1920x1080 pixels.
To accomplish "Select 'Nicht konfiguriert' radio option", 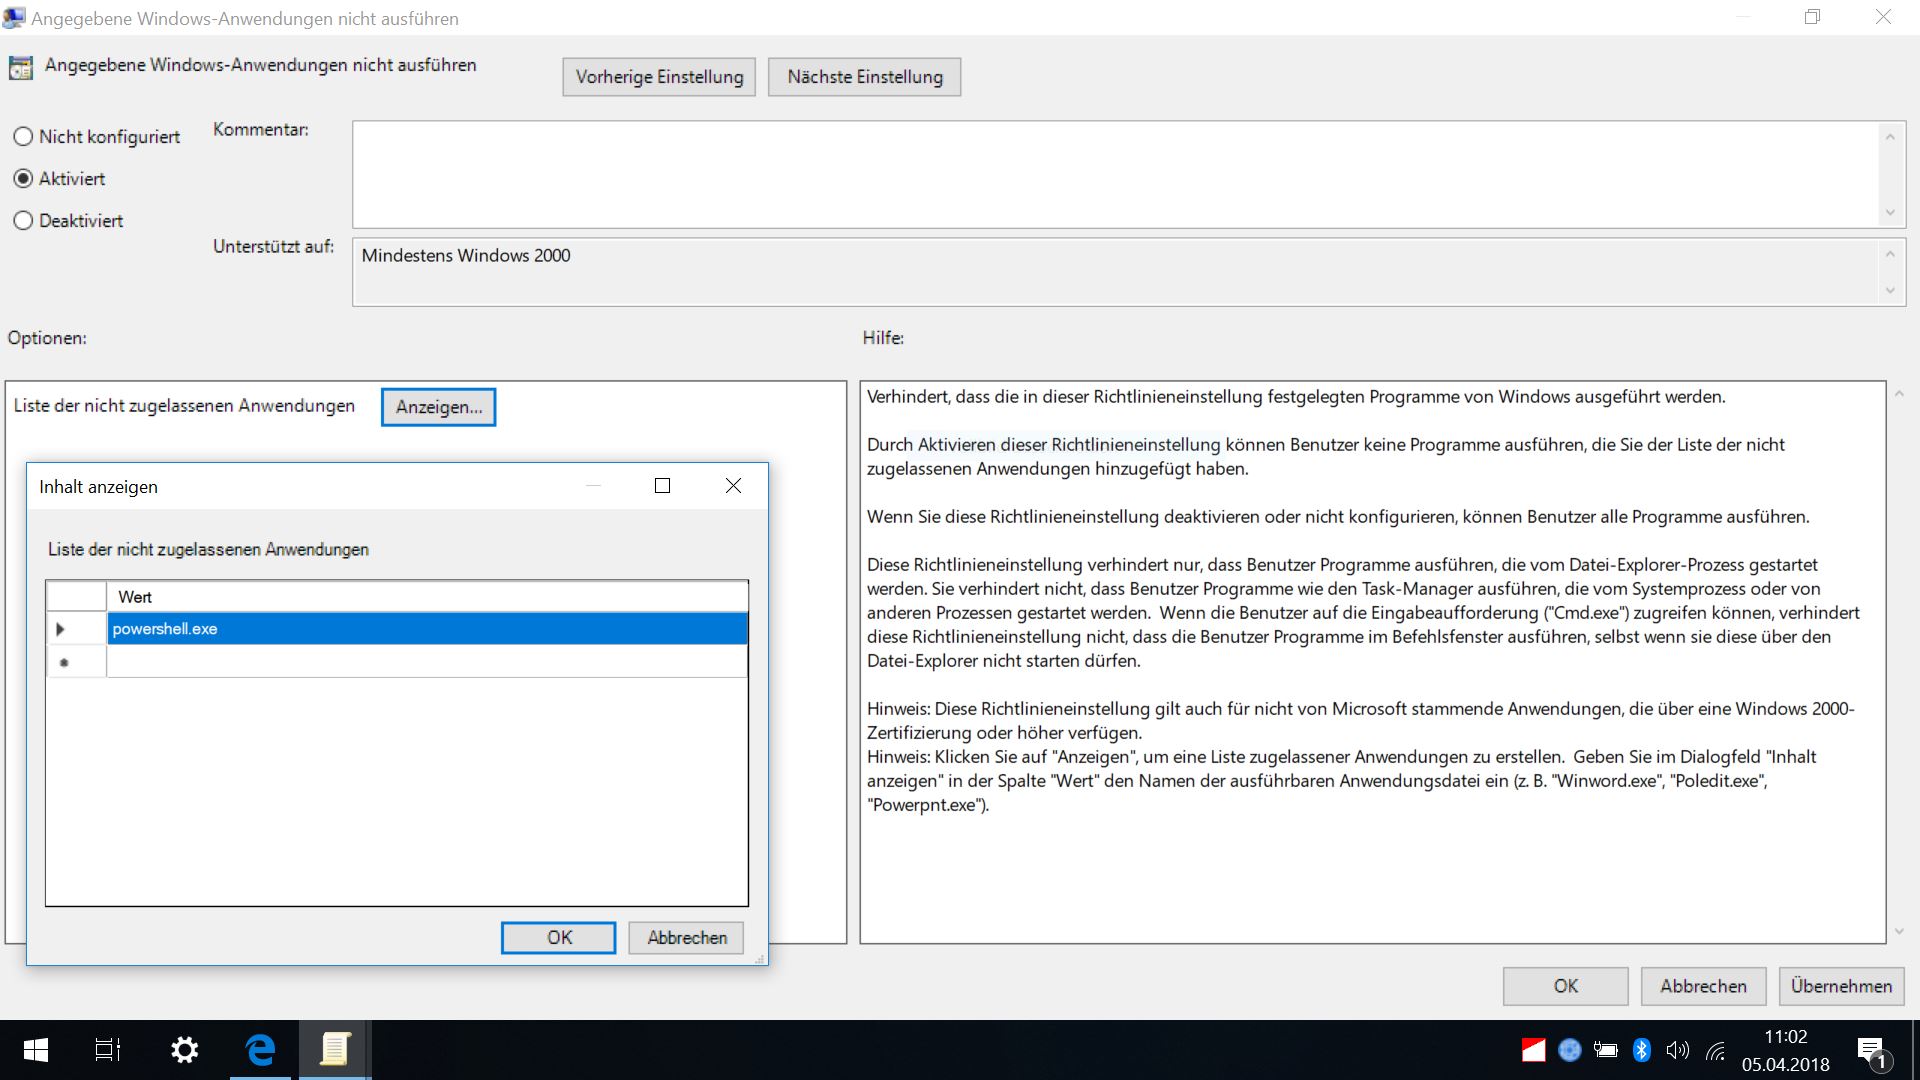I will pos(23,137).
